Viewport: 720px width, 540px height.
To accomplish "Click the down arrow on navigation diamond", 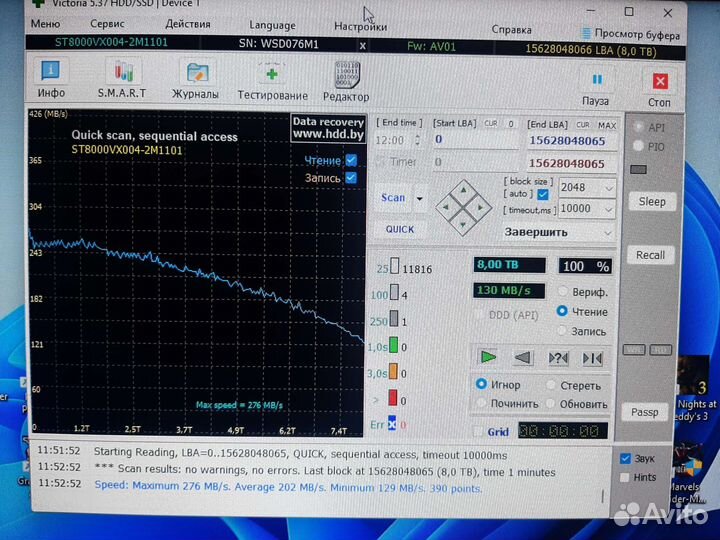I will pos(463,225).
